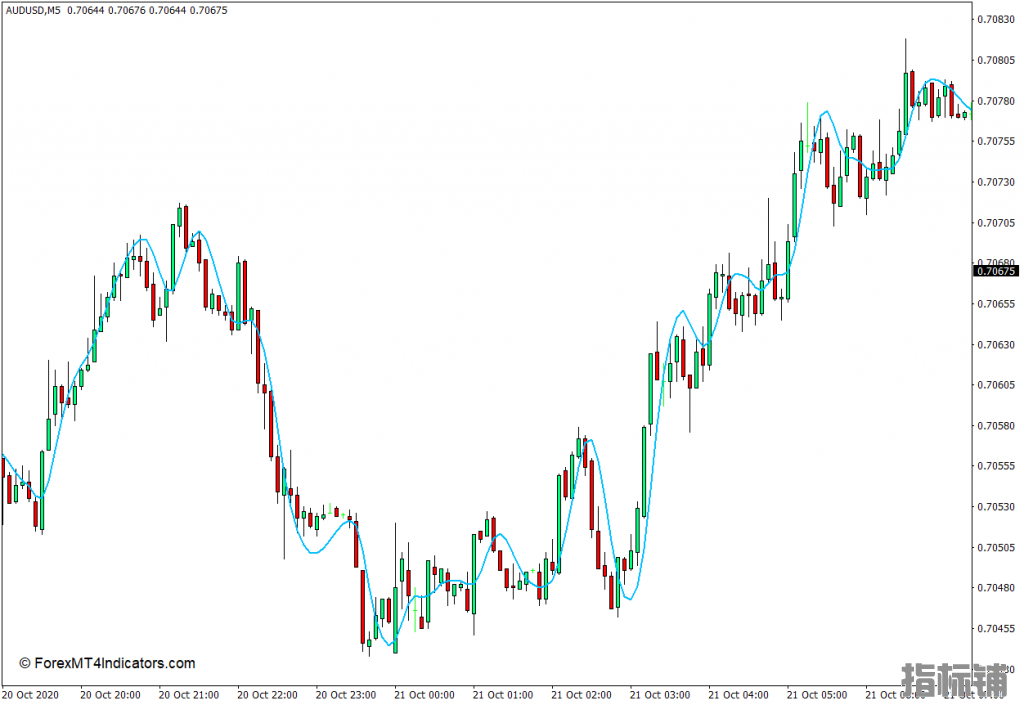The height and width of the screenshot is (705, 1024).
Task: Click the 21 Oct 02:00 time label
Action: click(x=581, y=695)
